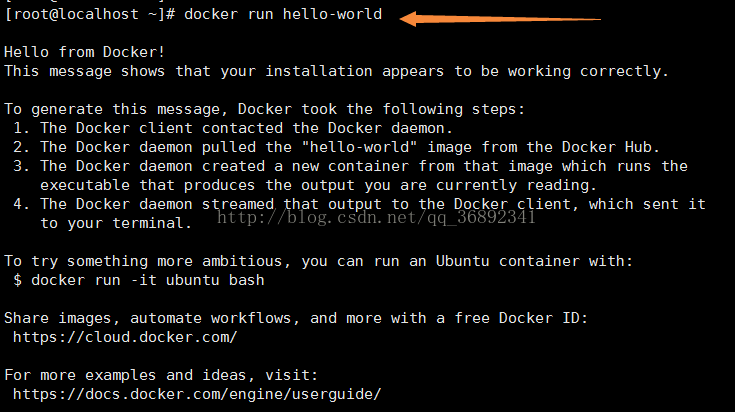Image resolution: width=735 pixels, height=412 pixels.
Task: Click step 3 'The Docker daemon created' line
Action: coord(350,166)
